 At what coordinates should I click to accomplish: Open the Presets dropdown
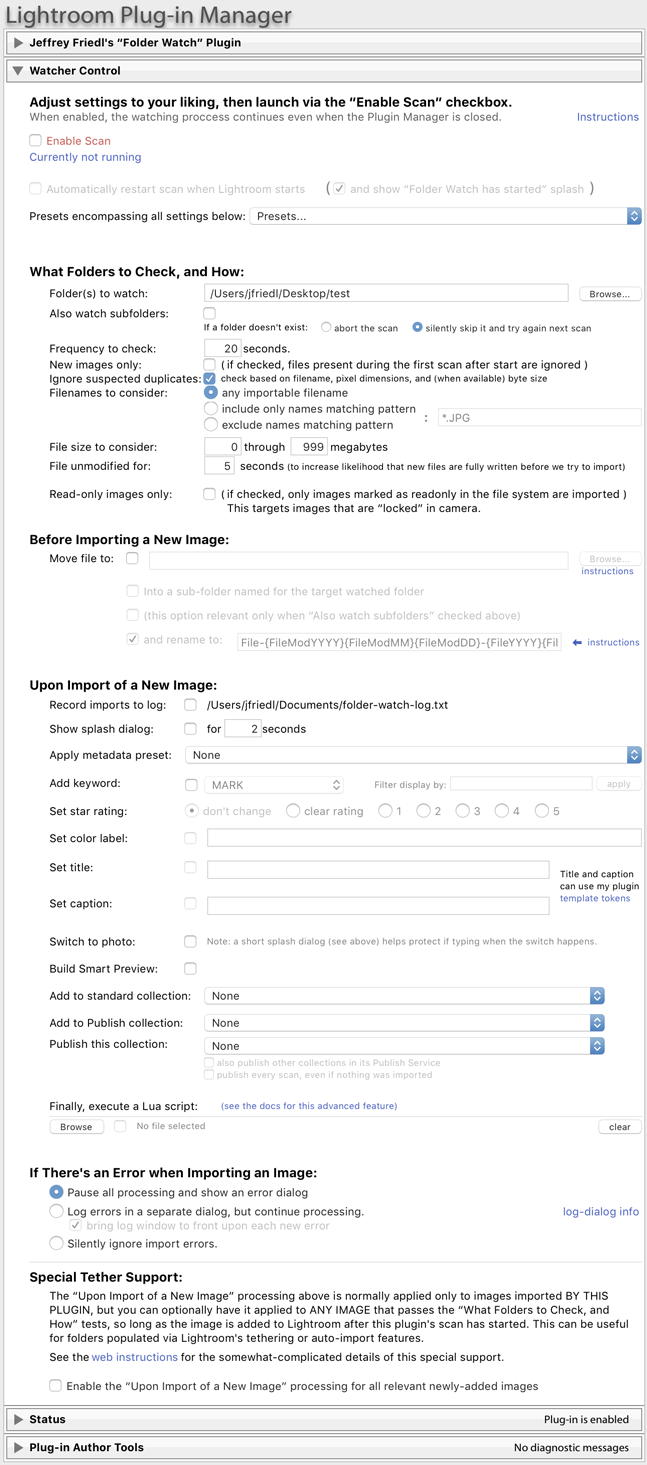(445, 216)
